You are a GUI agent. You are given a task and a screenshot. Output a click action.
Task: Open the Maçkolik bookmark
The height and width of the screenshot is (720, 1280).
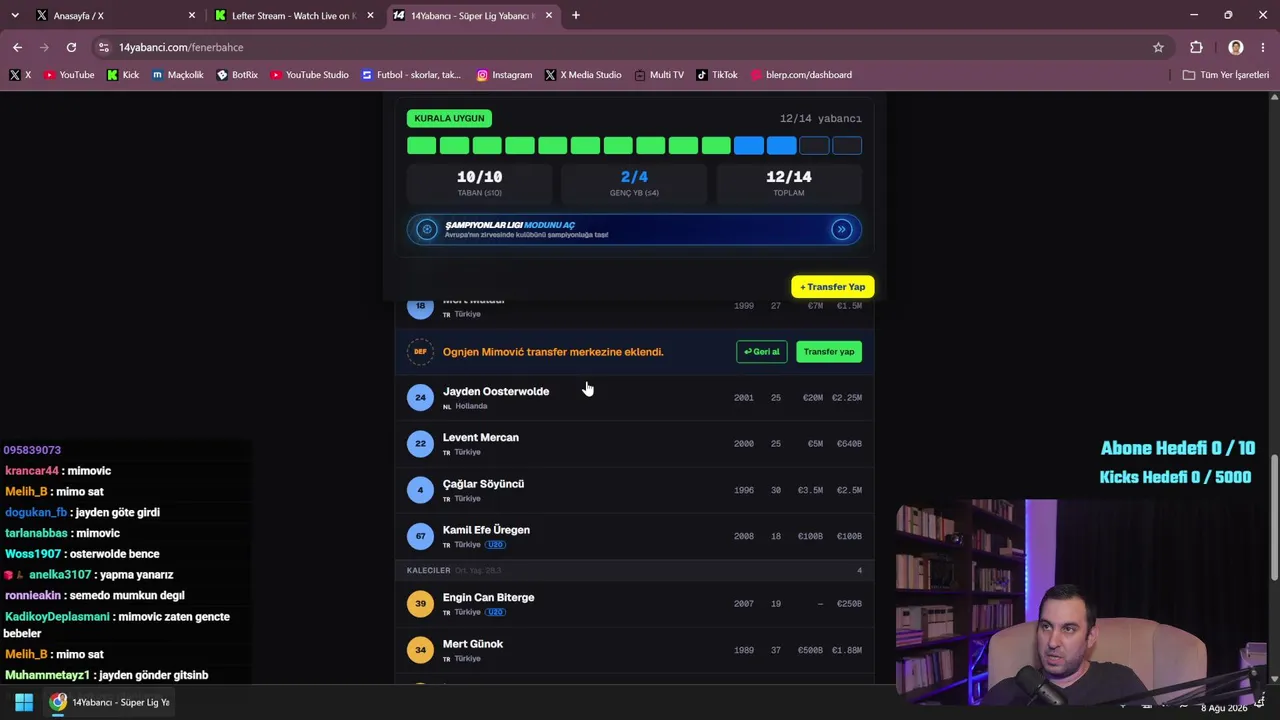click(x=178, y=75)
